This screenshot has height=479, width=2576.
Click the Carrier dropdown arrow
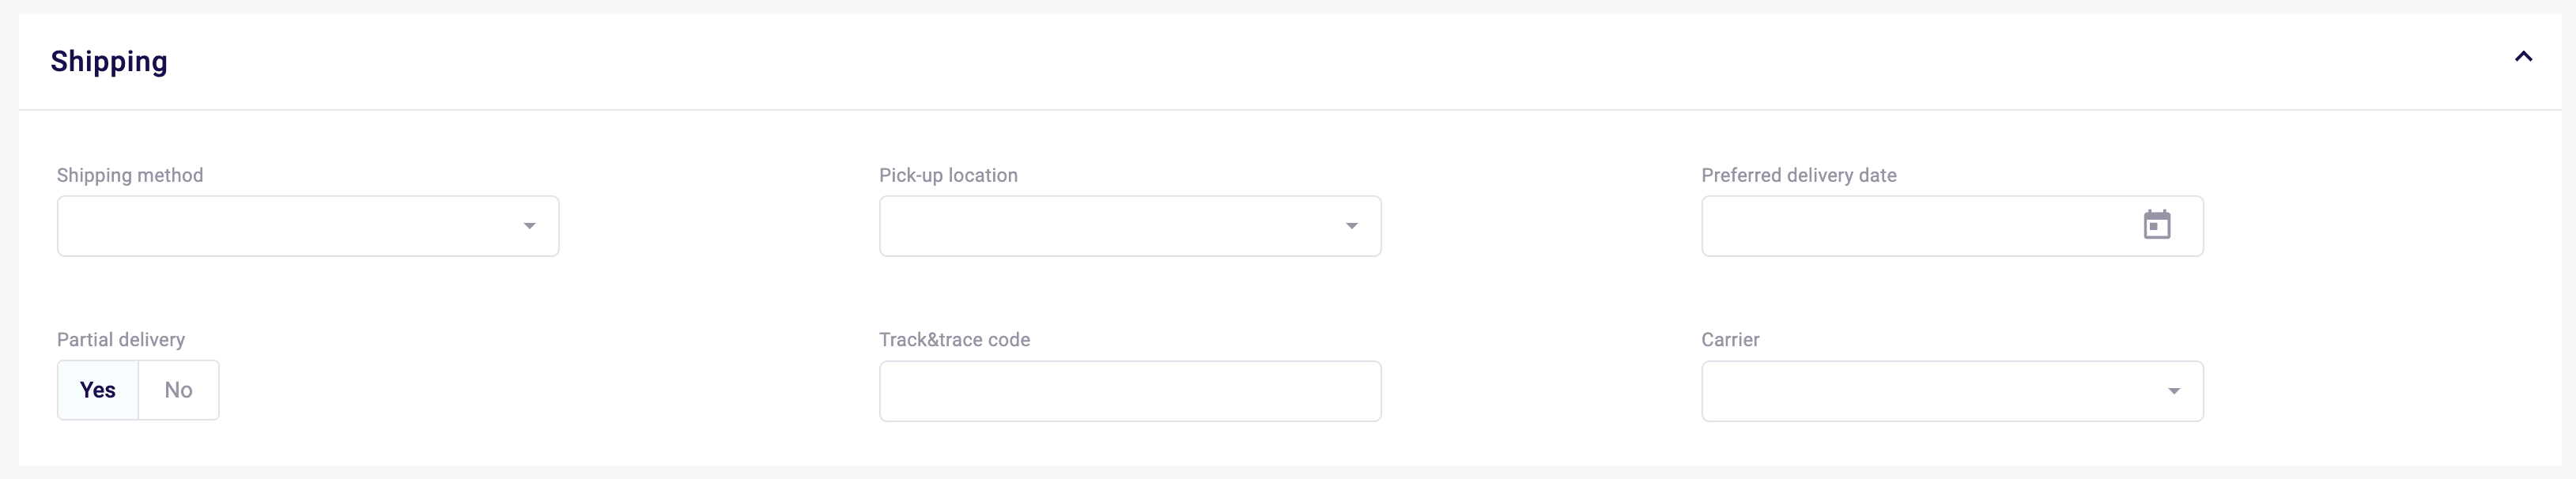tap(2173, 391)
